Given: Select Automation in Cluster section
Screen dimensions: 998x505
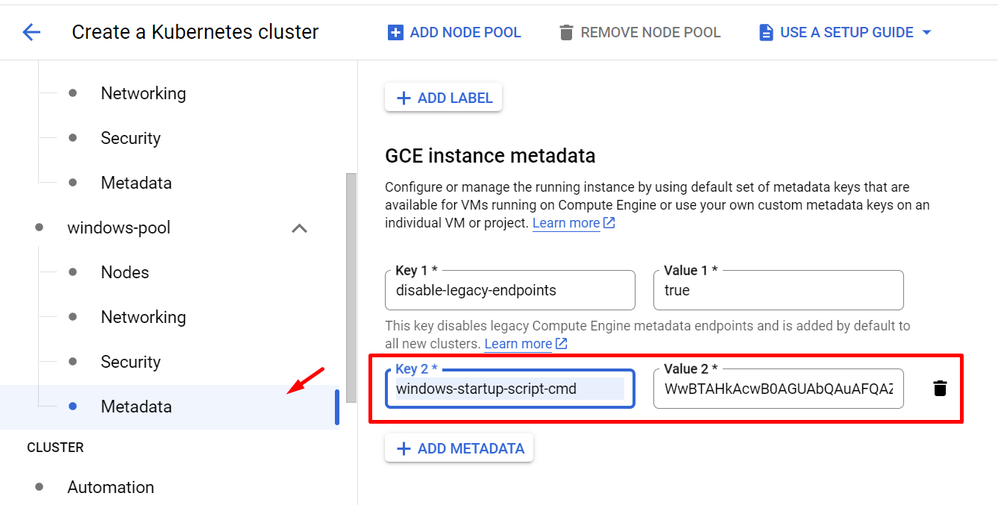Looking at the screenshot, I should (110, 487).
